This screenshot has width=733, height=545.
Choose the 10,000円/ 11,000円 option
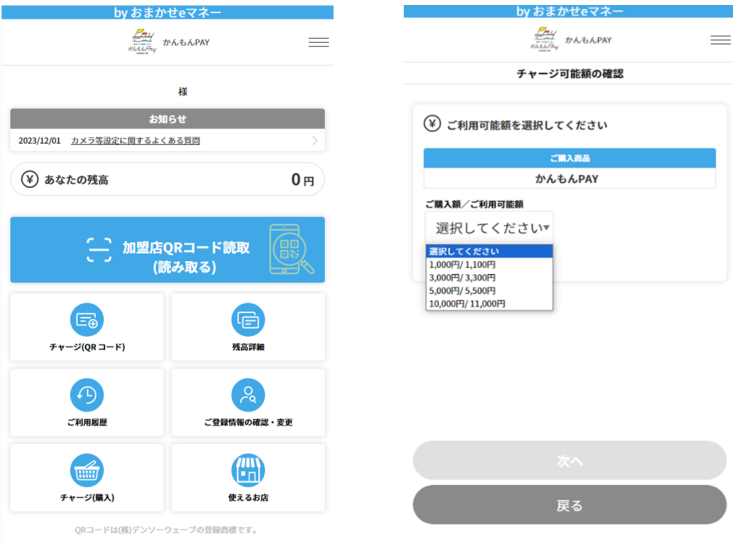coord(489,304)
